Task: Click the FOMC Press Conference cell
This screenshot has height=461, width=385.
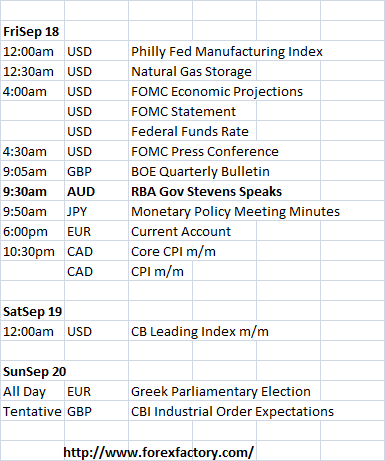Action: tap(205, 152)
